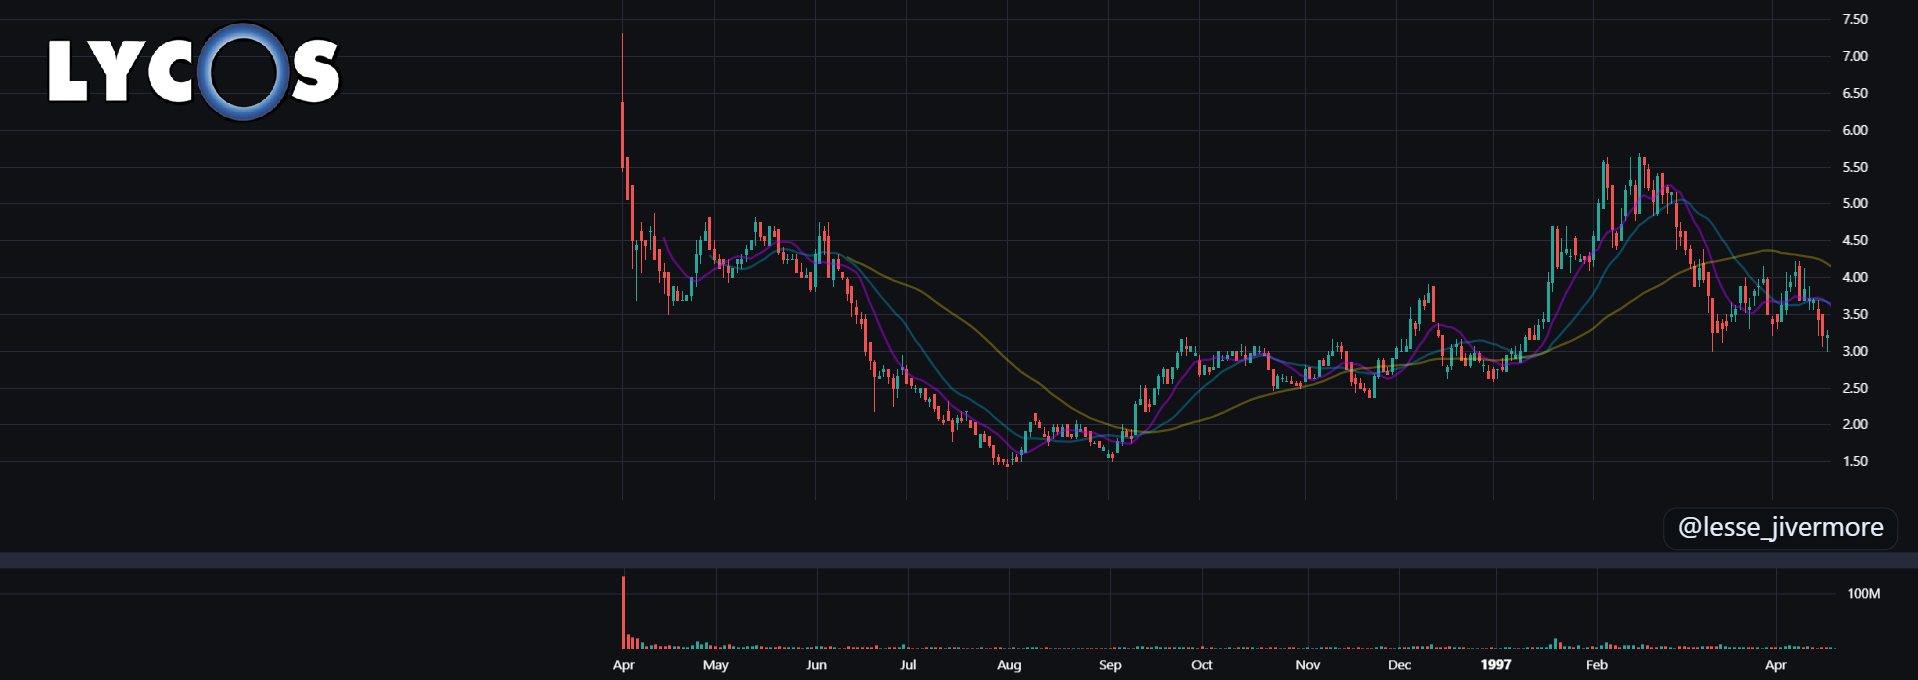Open the @lesse_jivermore handle label

(x=1780, y=527)
